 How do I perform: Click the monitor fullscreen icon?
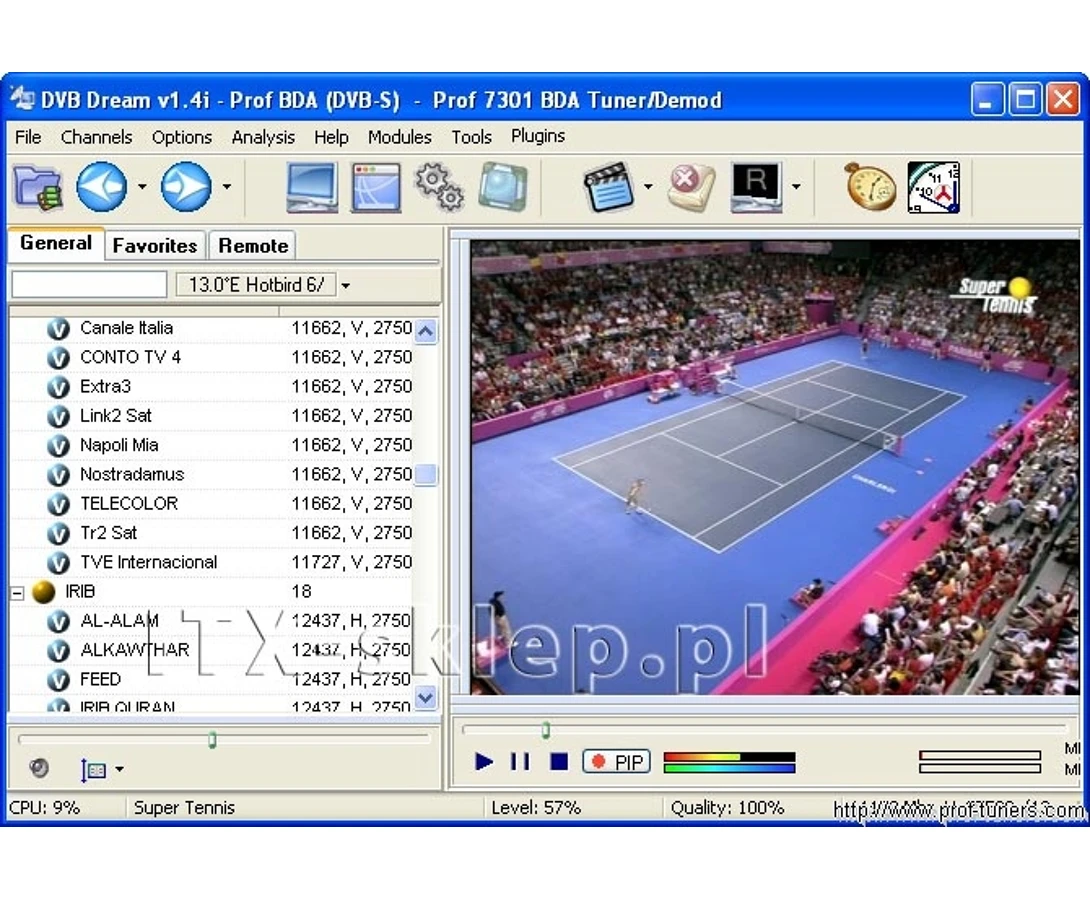pos(312,186)
